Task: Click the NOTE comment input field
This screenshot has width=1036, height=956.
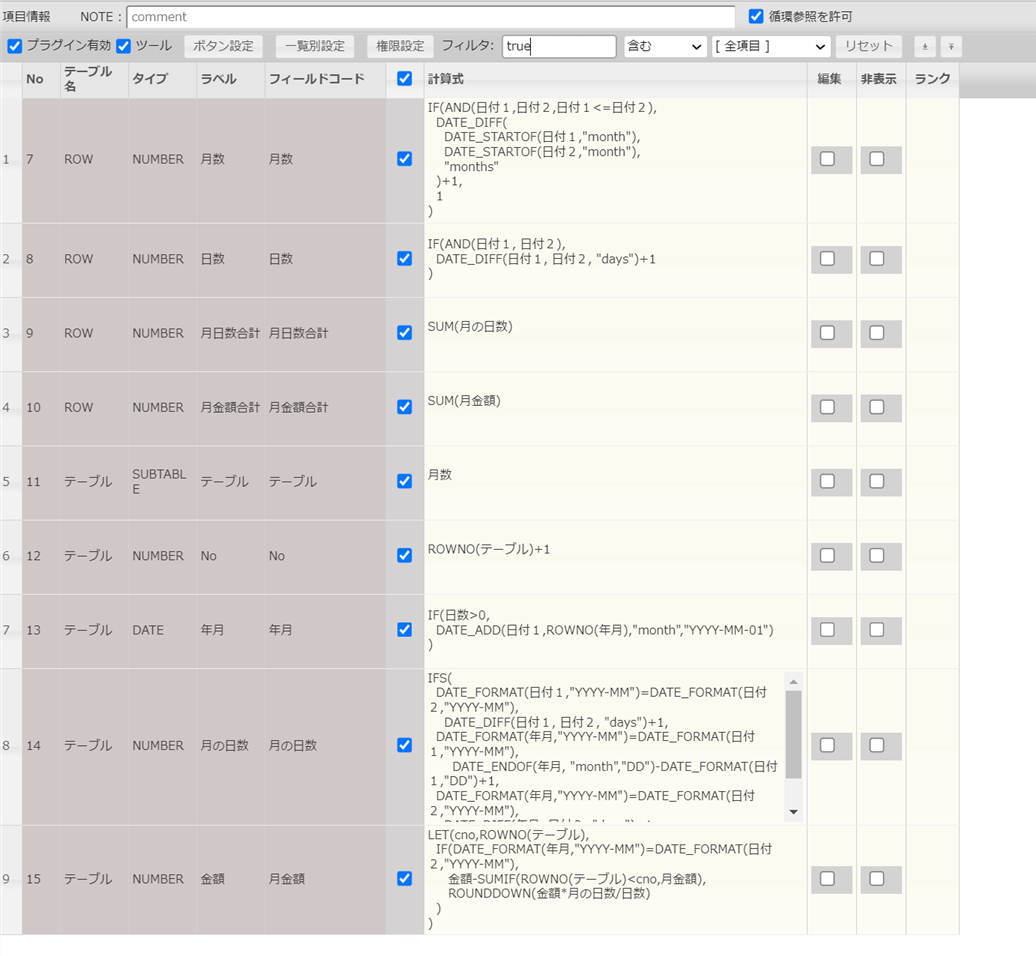Action: (x=431, y=17)
